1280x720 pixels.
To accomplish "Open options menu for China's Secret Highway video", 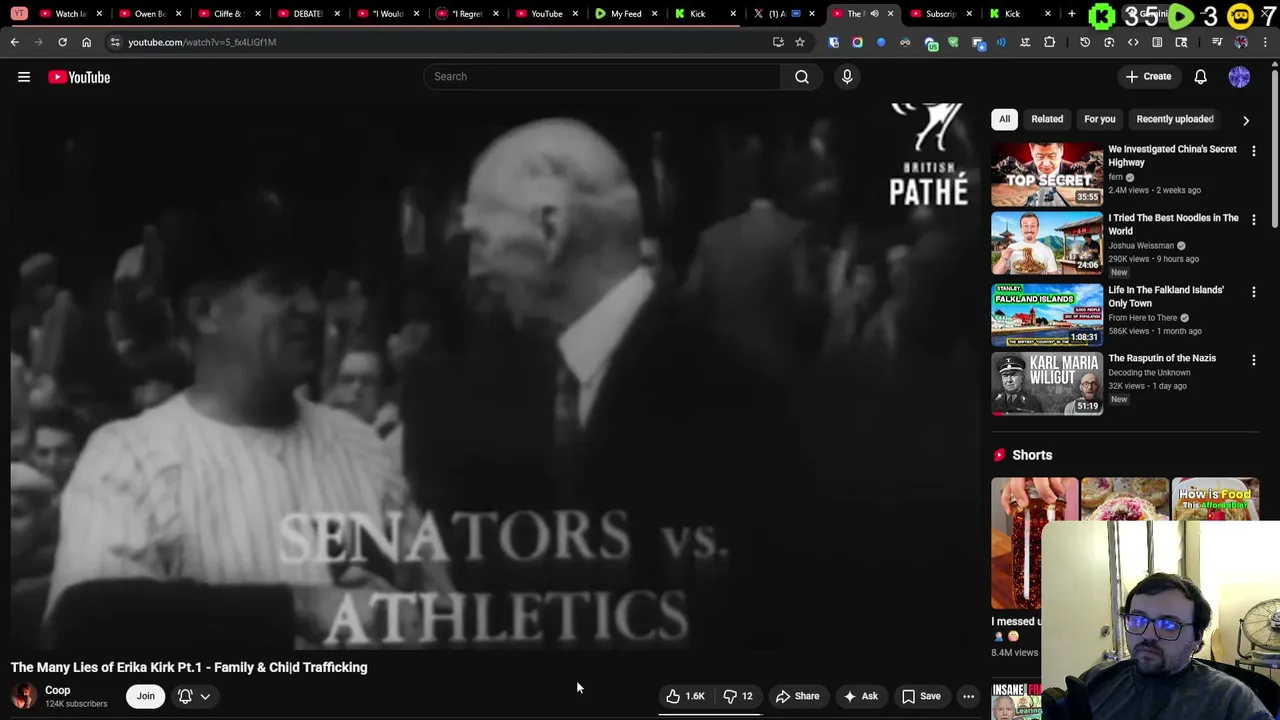I will (1253, 151).
